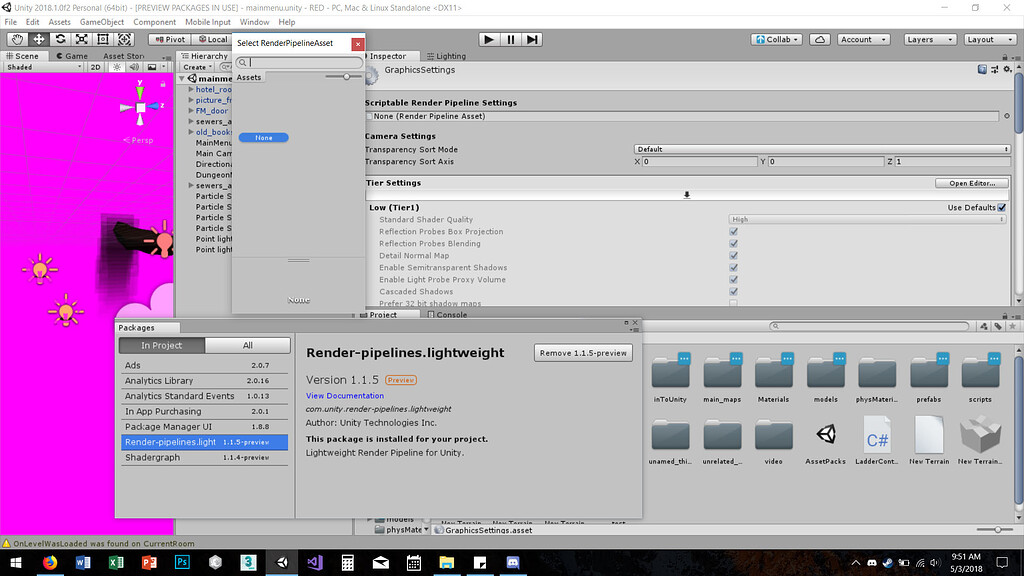Select the Move tool
This screenshot has width=1024, height=576.
(39, 39)
